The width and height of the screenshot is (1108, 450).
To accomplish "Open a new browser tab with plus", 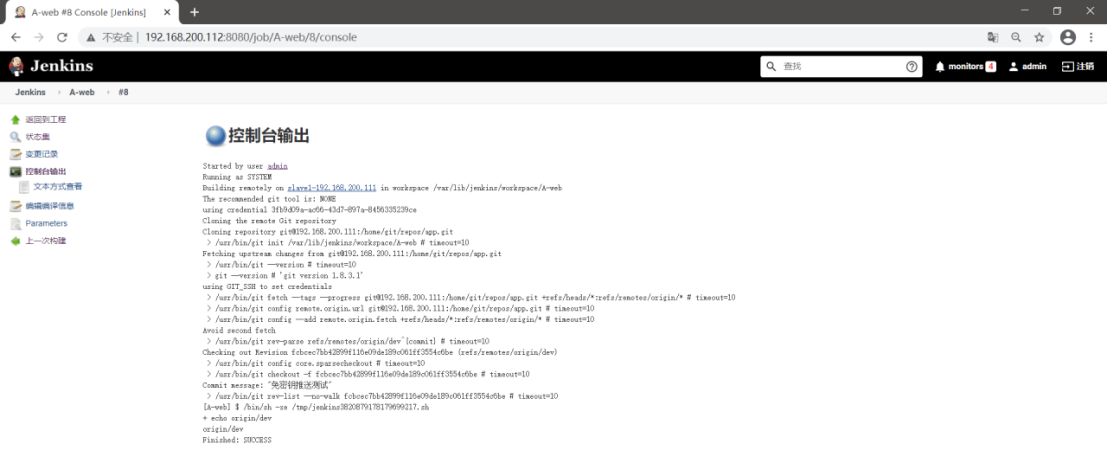I will [194, 12].
